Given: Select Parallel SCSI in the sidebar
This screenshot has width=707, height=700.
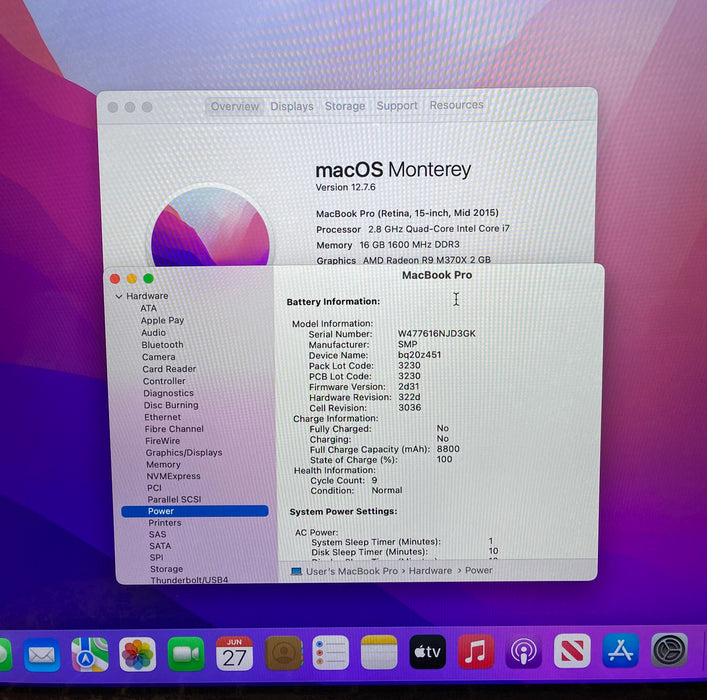Looking at the screenshot, I should click(174, 499).
